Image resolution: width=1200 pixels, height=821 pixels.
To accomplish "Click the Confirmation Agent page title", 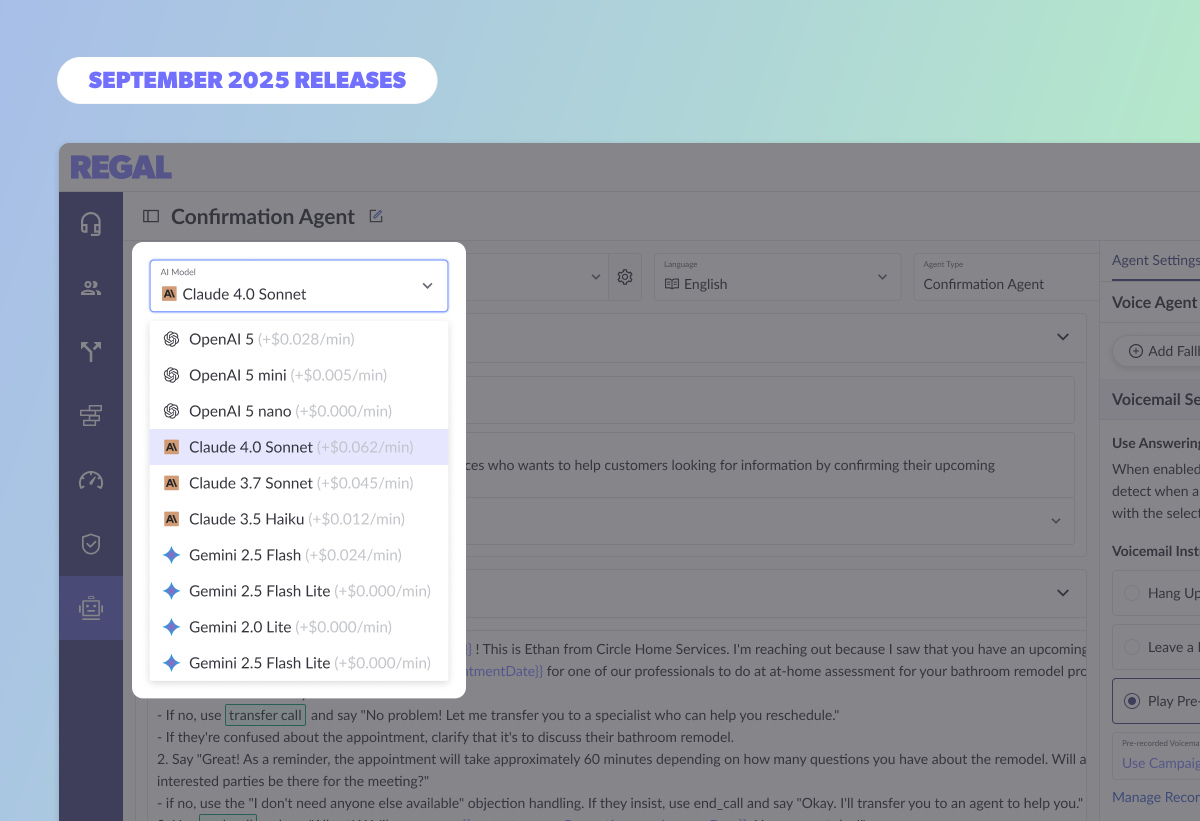I will click(x=263, y=216).
